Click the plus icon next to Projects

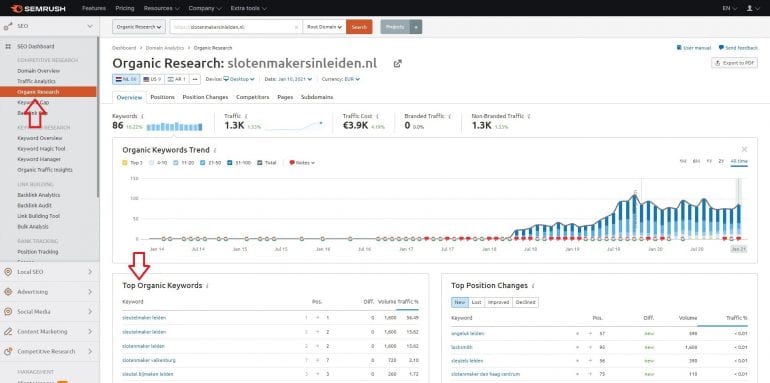(415, 27)
